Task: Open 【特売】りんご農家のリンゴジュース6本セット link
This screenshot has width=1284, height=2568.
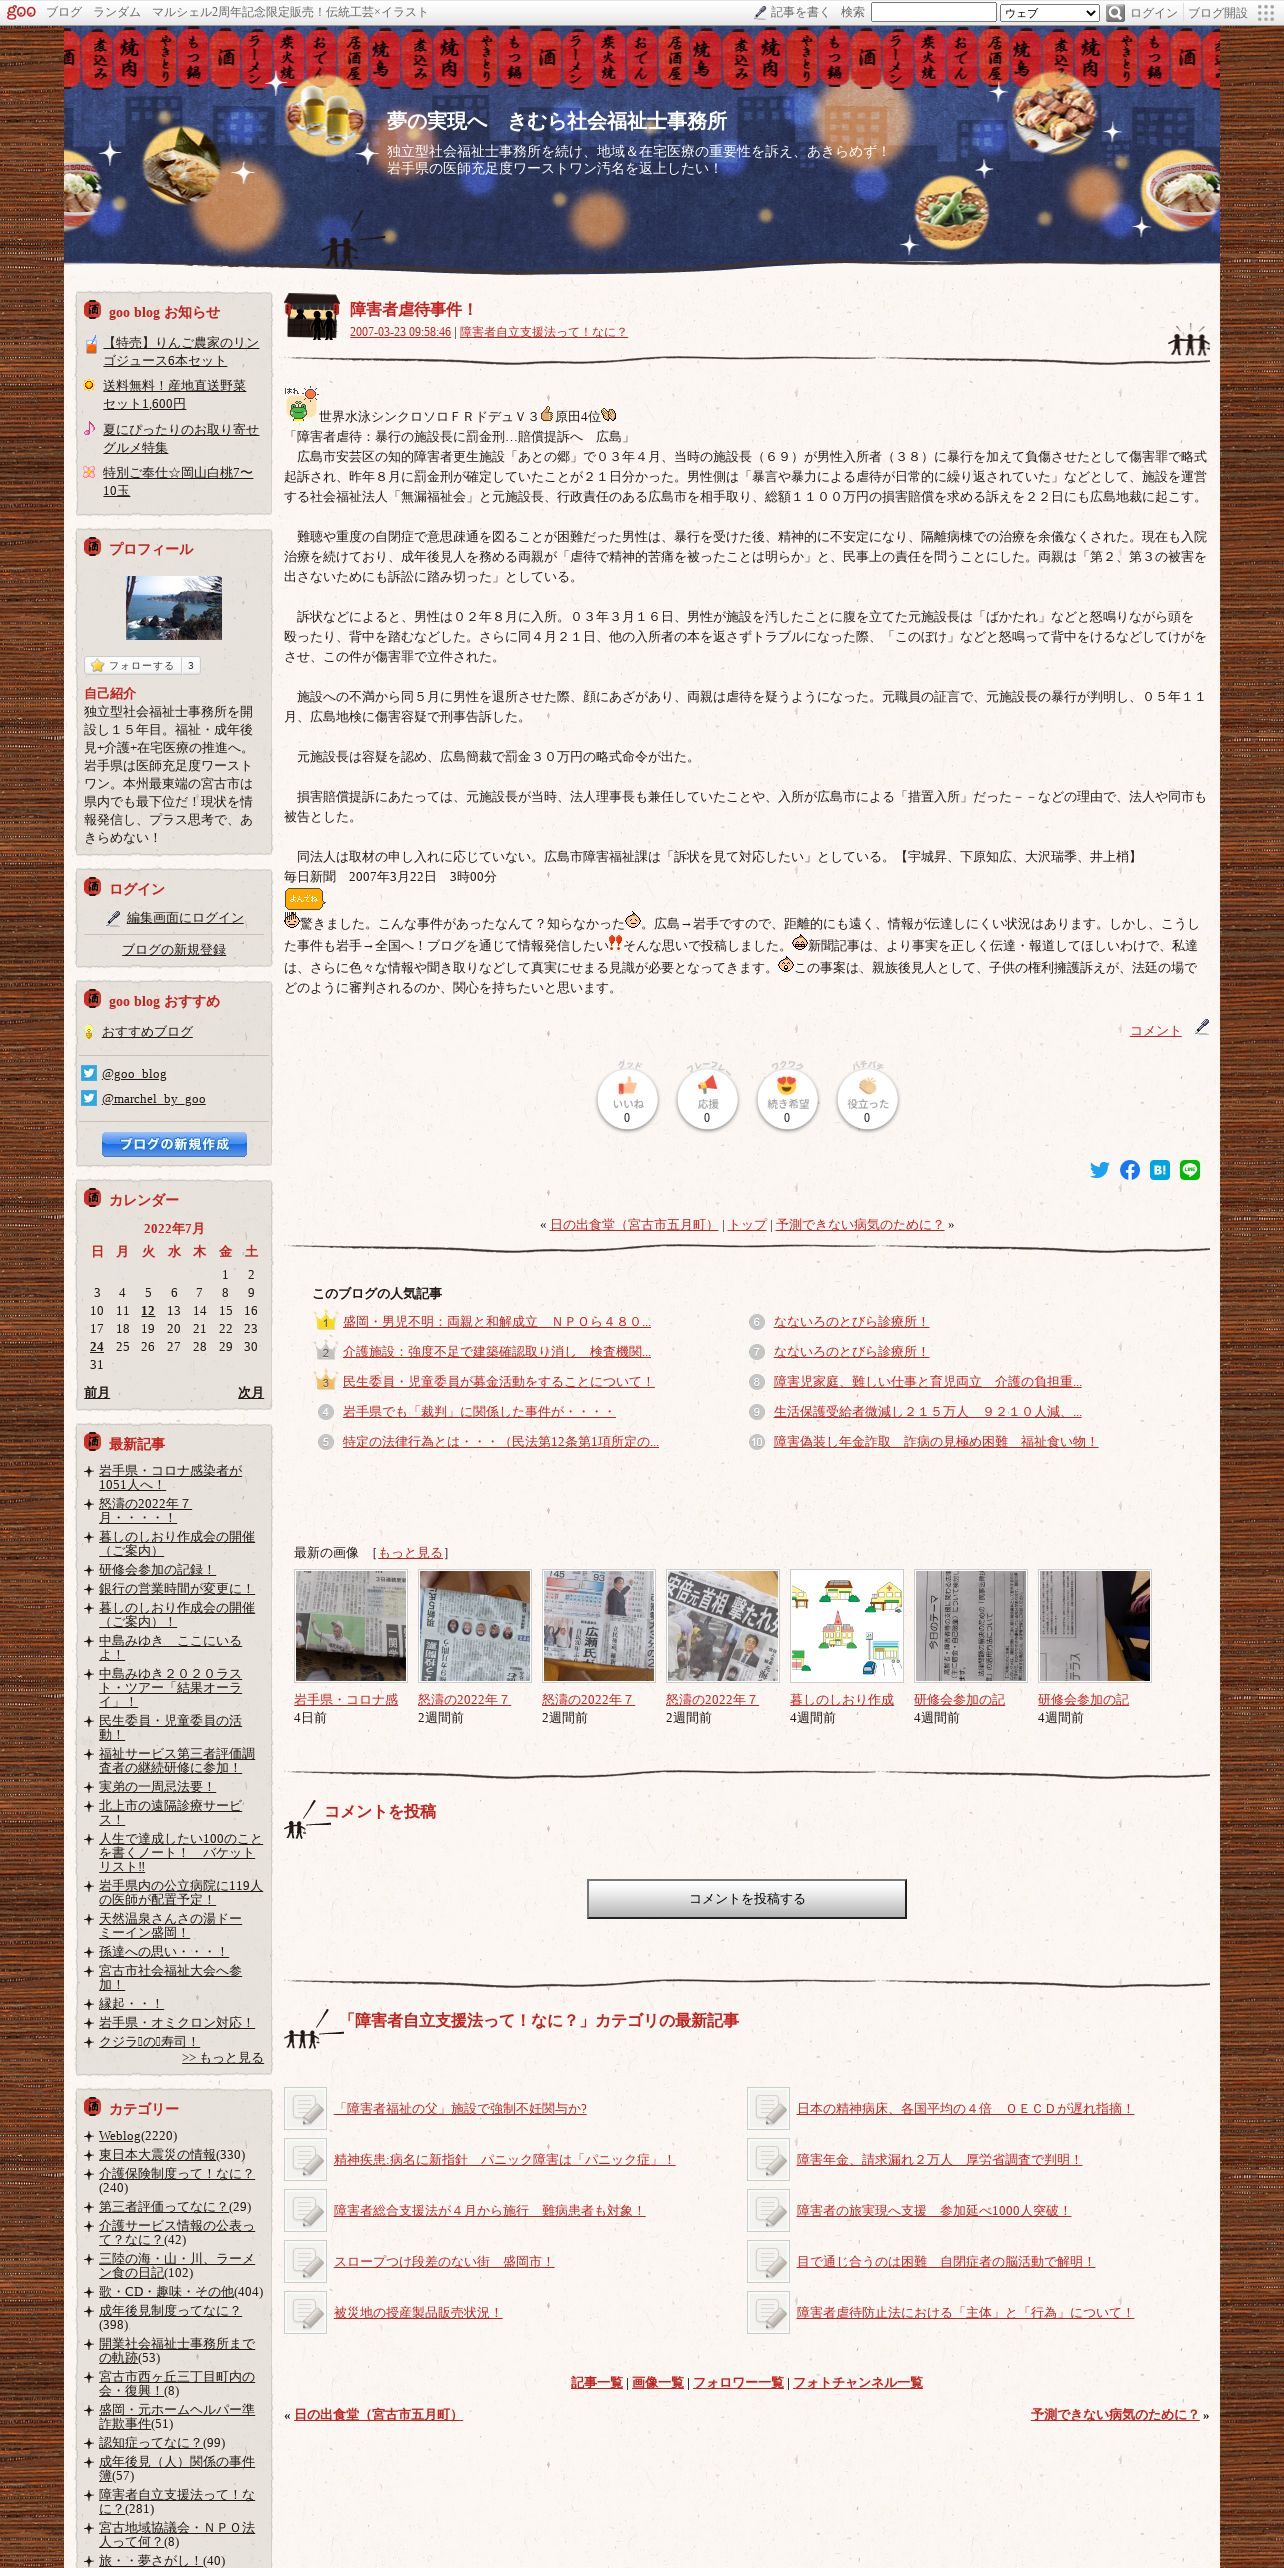Action: (x=180, y=352)
